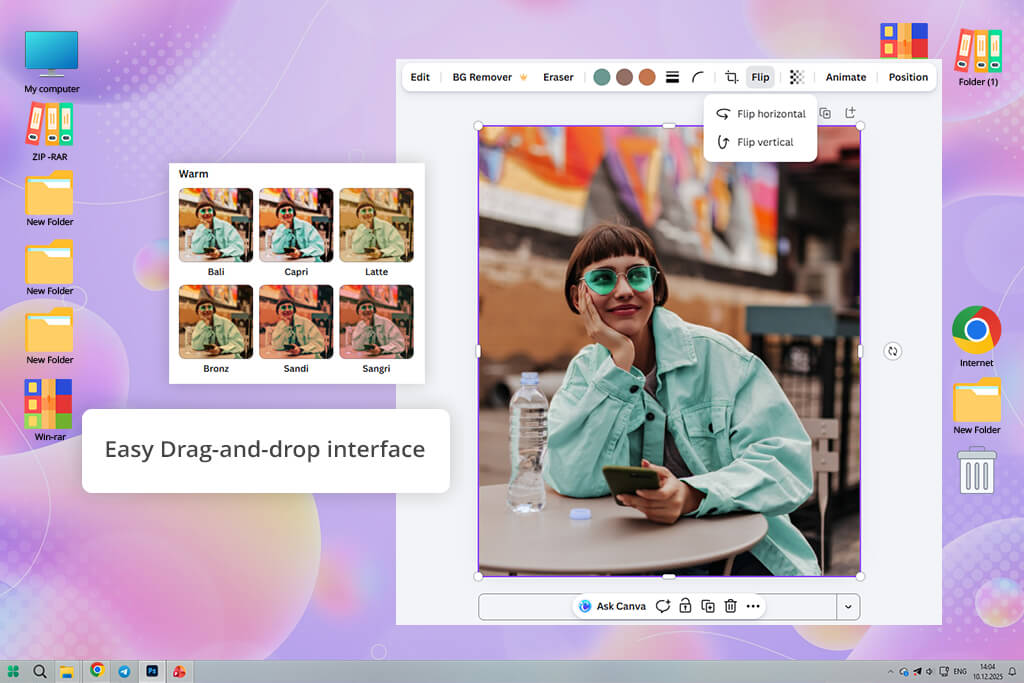Toggle the lock icon on floating toolbar
The width and height of the screenshot is (1024, 683).
685,606
